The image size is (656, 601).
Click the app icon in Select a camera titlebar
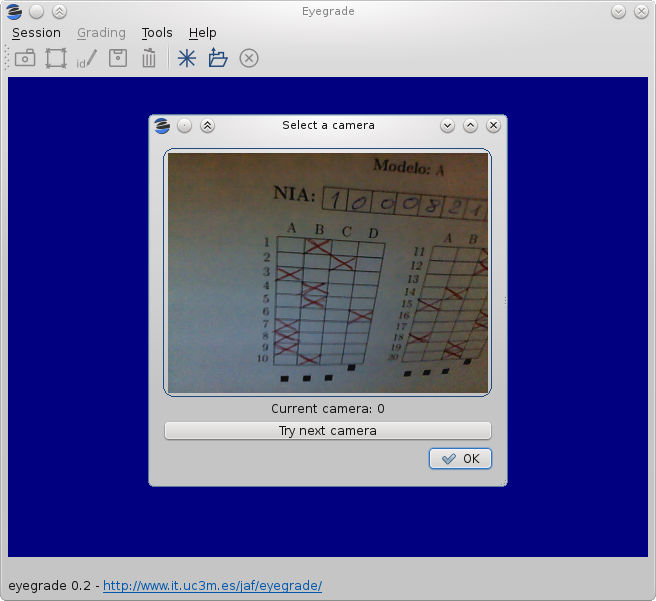pyautogui.click(x=162, y=125)
